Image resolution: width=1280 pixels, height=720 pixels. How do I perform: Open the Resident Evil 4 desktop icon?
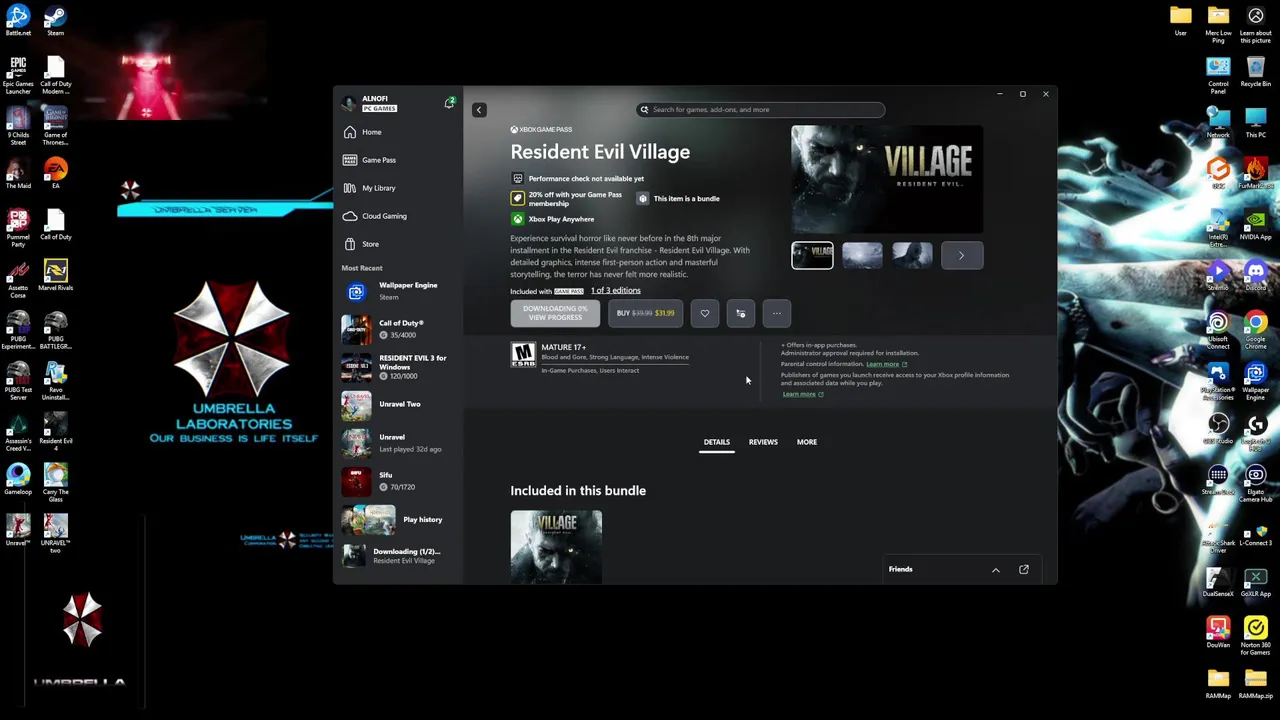[55, 431]
